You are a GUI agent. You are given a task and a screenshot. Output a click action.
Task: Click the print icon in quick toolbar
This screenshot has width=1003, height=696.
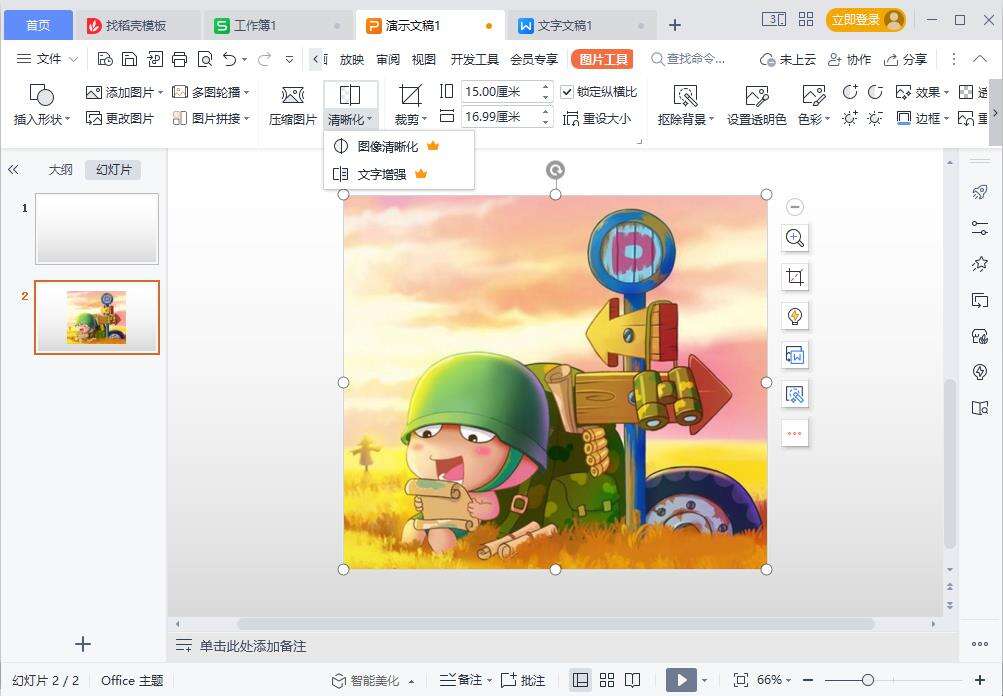click(x=180, y=59)
